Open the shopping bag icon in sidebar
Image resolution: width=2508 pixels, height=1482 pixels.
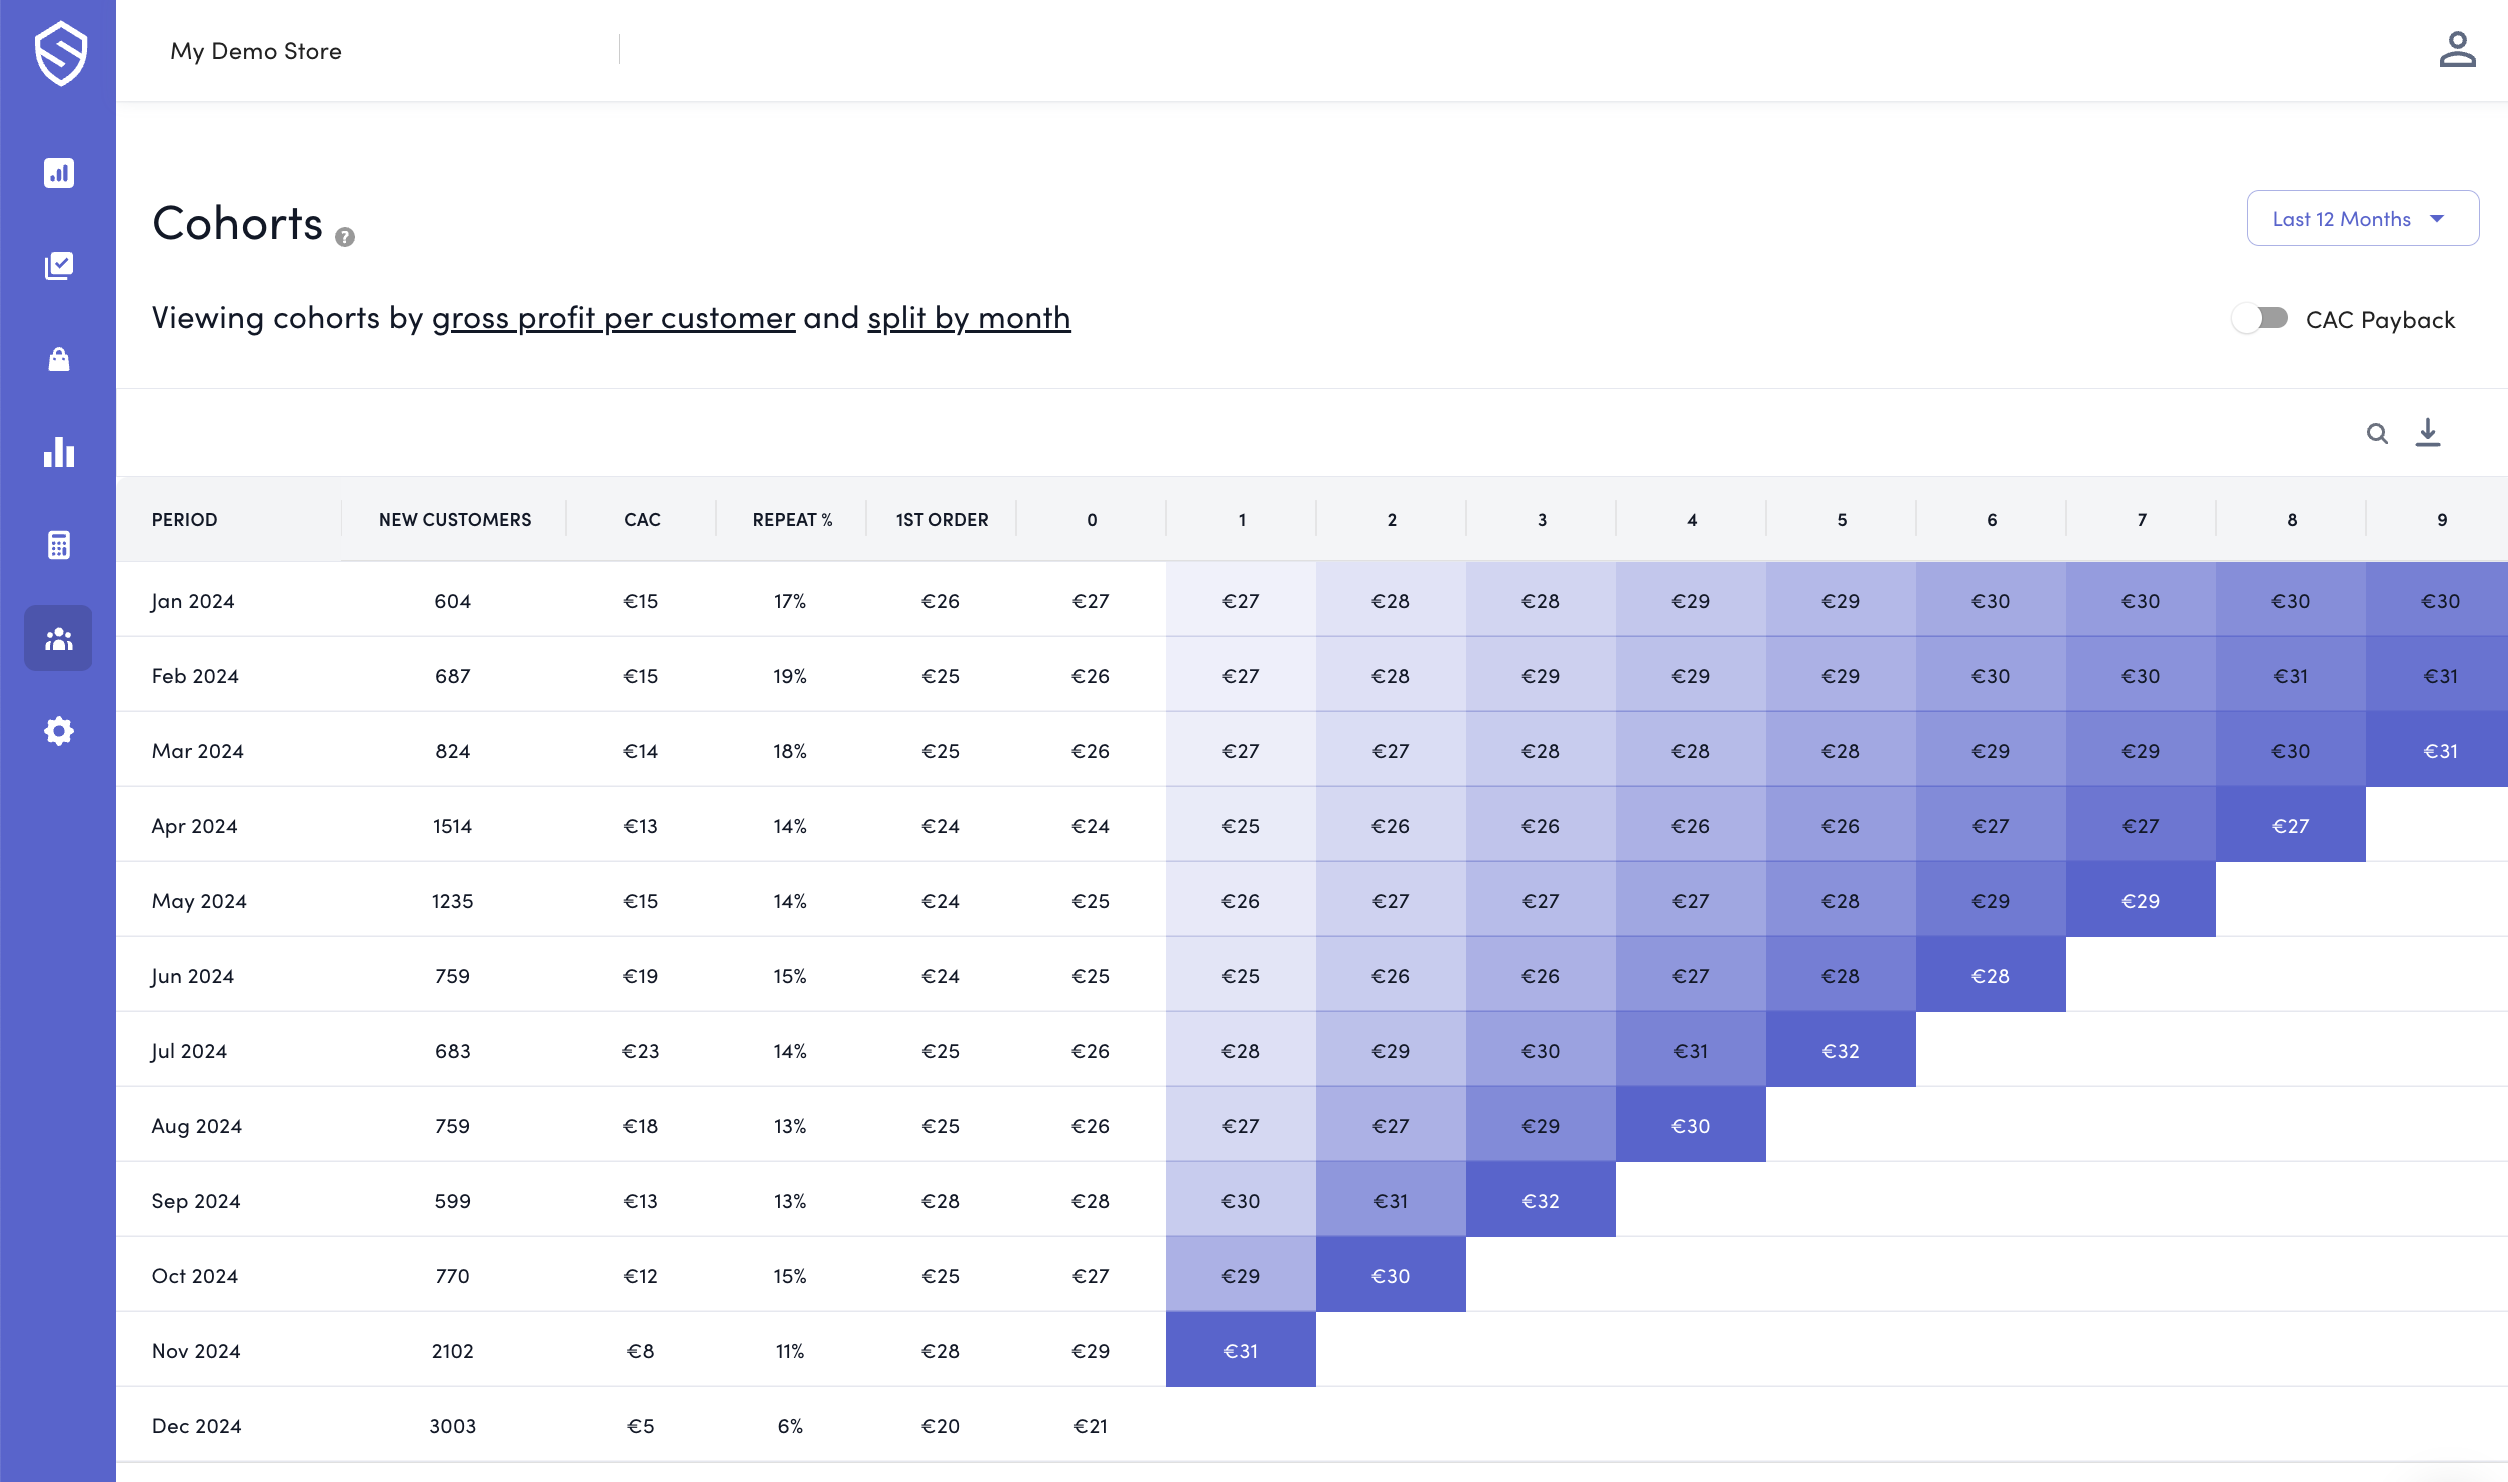click(59, 359)
